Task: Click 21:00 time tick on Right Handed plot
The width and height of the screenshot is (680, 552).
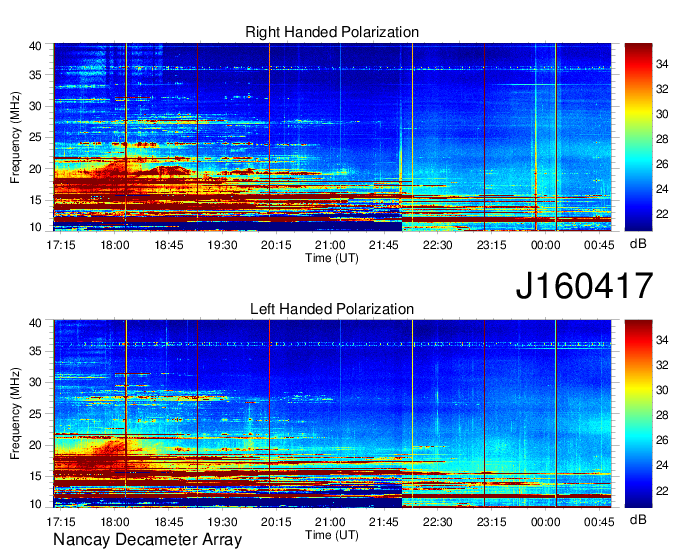Action: coord(330,245)
